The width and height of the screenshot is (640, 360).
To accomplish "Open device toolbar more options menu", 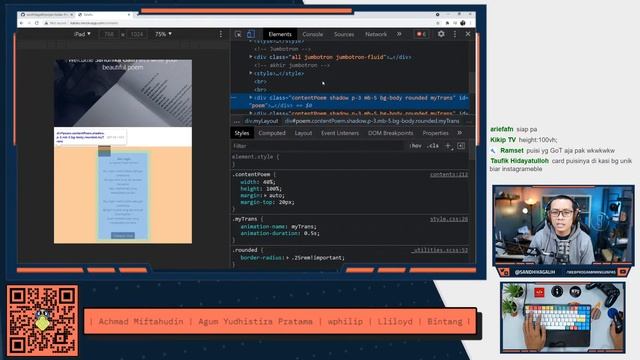I will click(221, 34).
